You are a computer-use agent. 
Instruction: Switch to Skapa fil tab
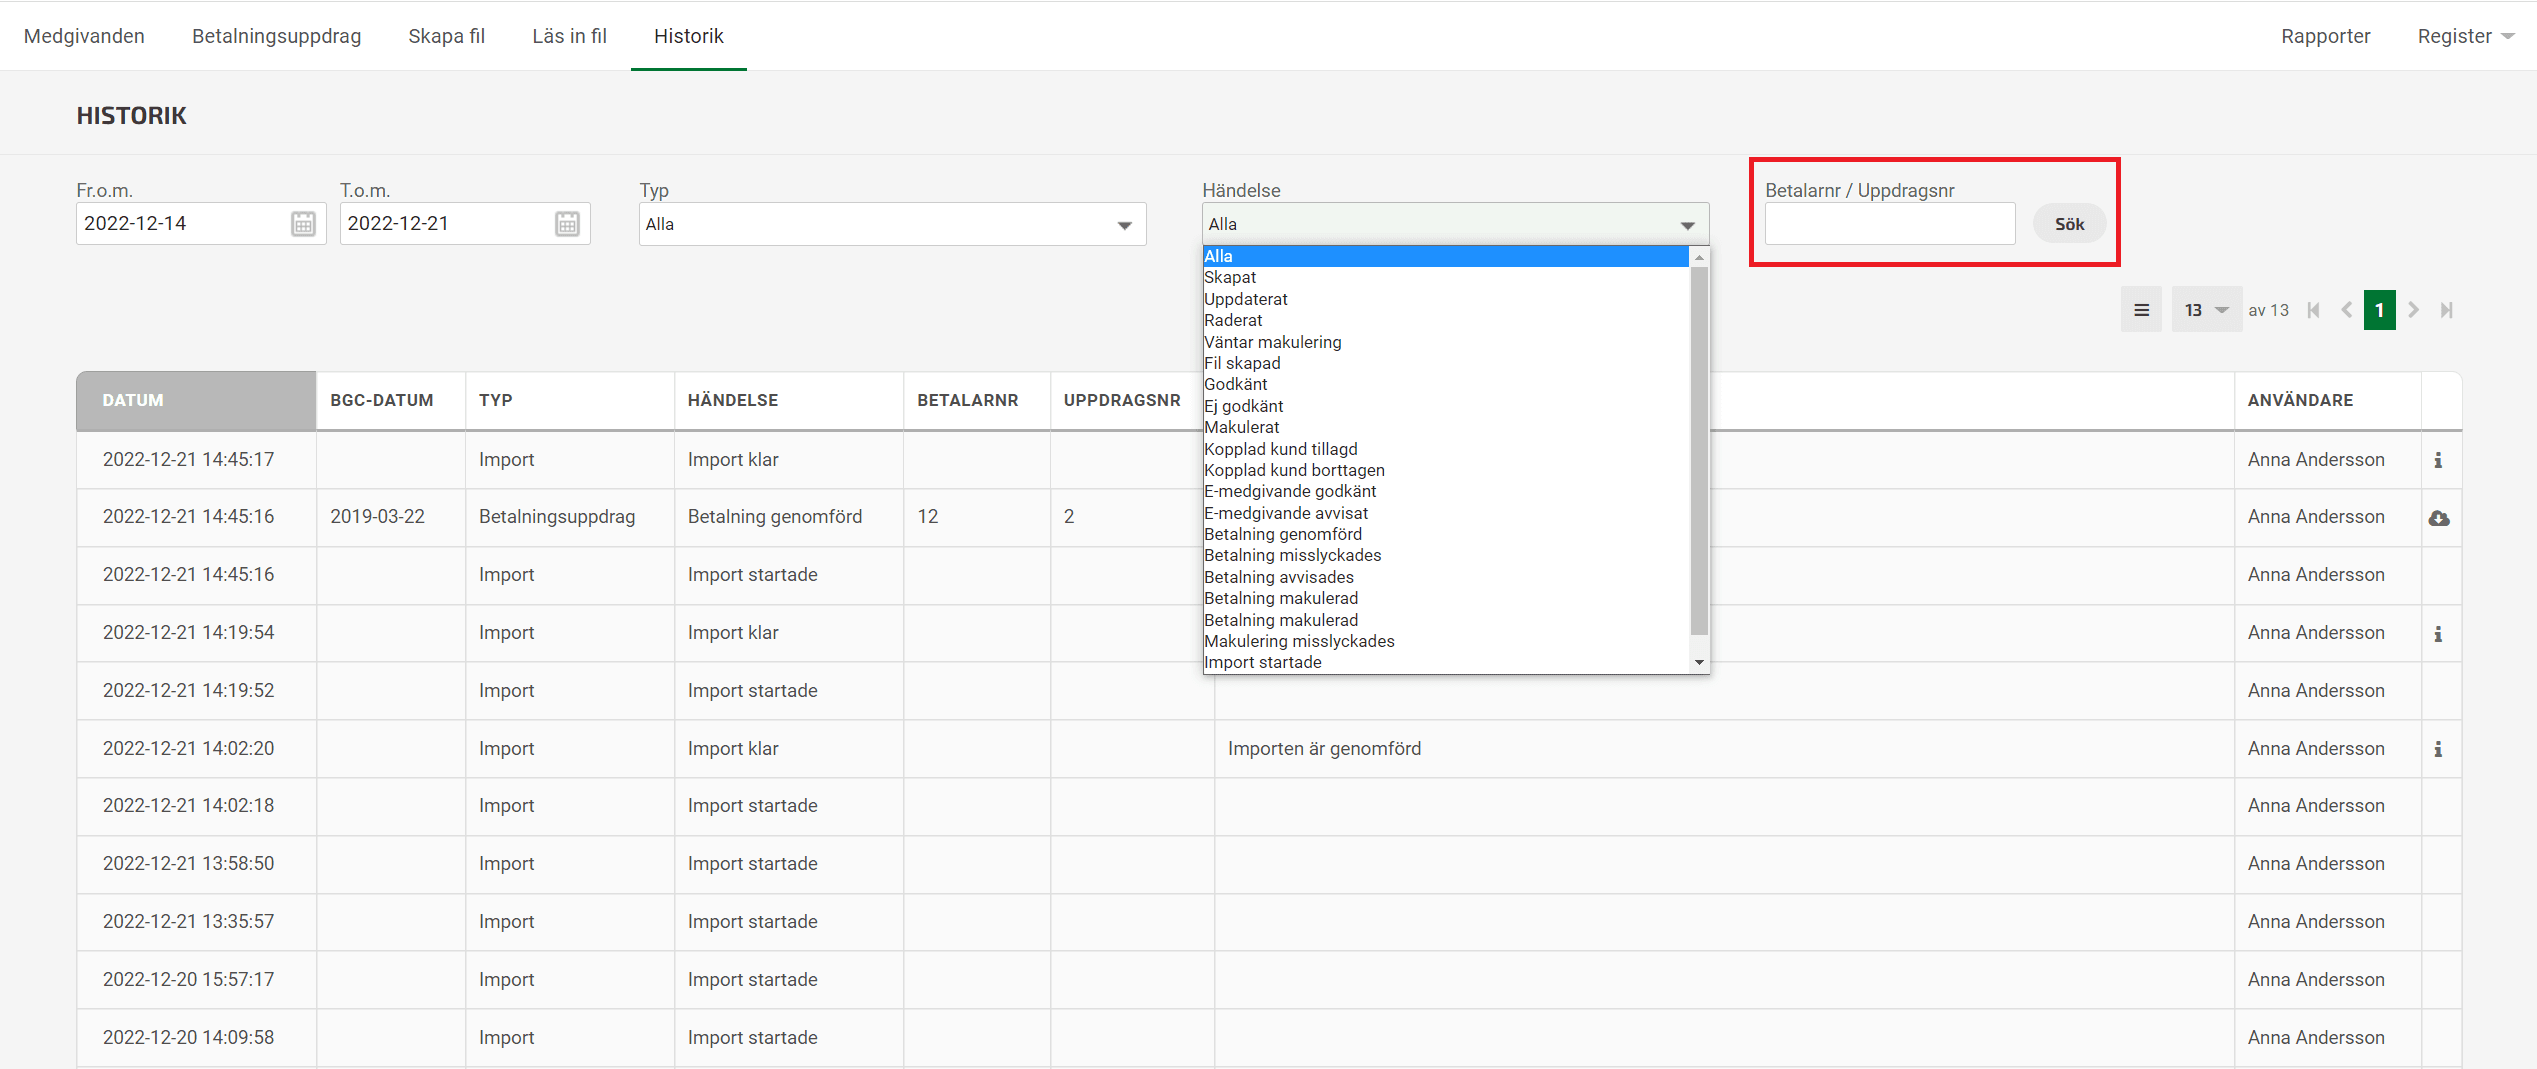pyautogui.click(x=446, y=36)
